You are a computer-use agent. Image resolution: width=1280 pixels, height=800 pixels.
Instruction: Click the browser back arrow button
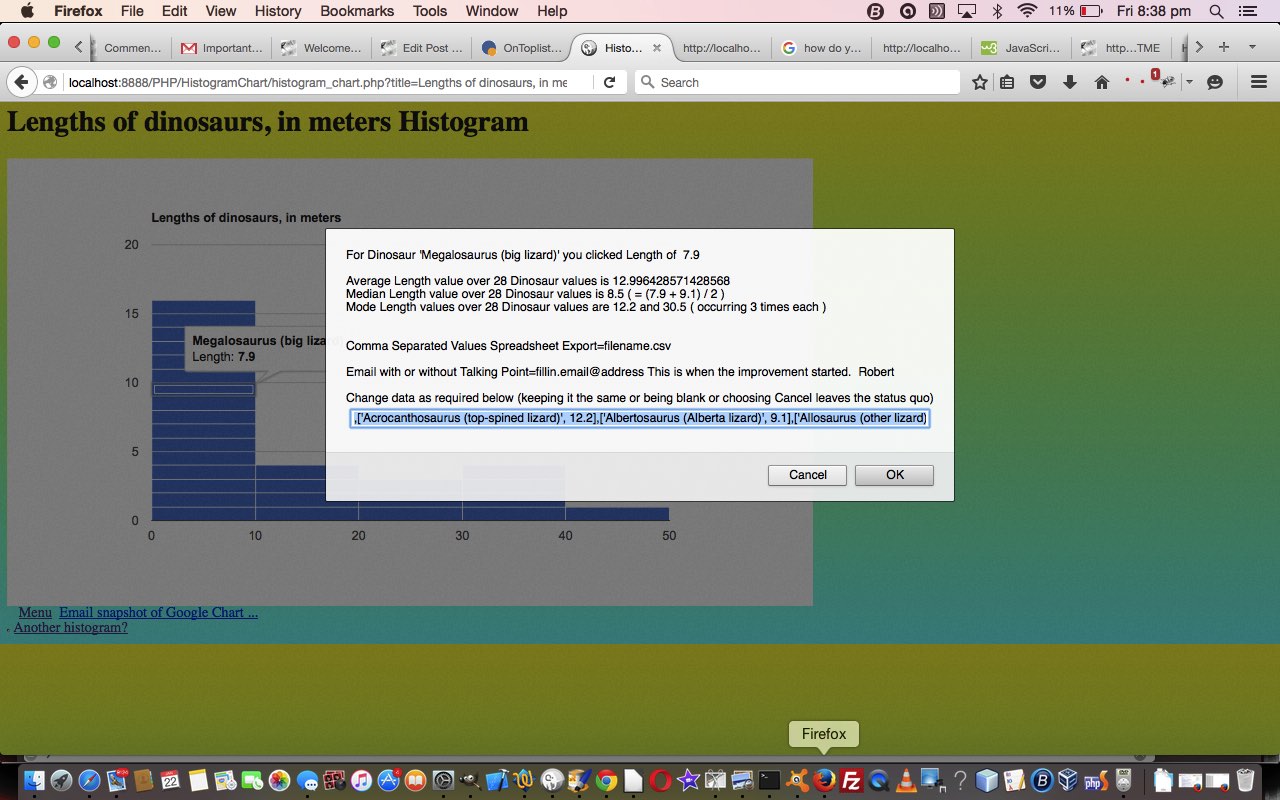(x=22, y=82)
